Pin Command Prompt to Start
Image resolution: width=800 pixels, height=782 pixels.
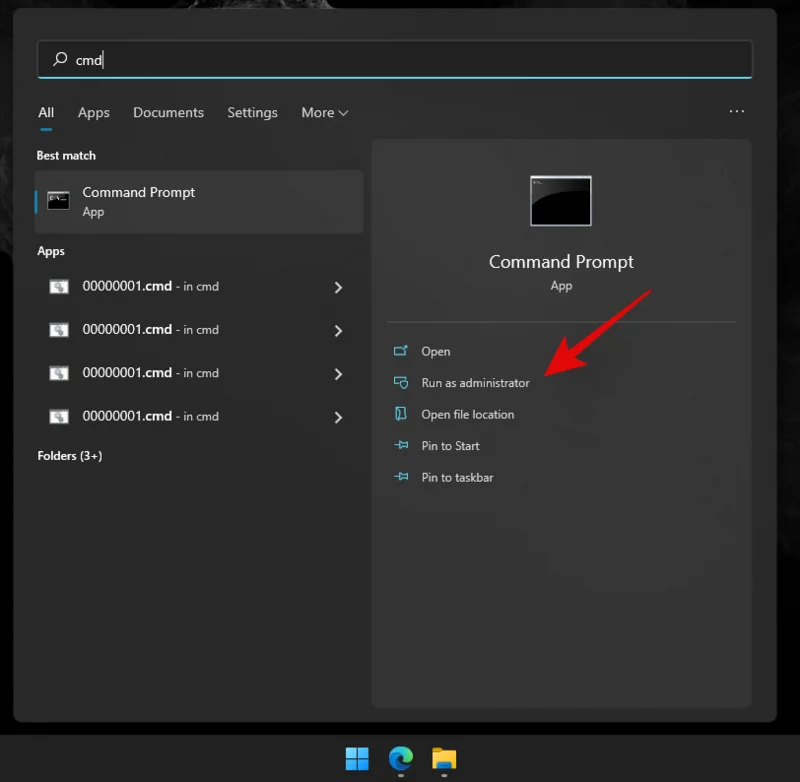point(450,446)
